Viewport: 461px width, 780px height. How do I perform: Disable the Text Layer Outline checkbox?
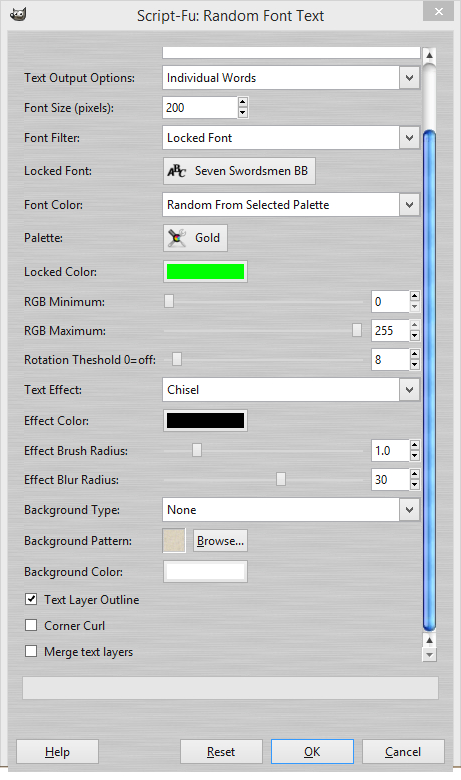click(31, 599)
